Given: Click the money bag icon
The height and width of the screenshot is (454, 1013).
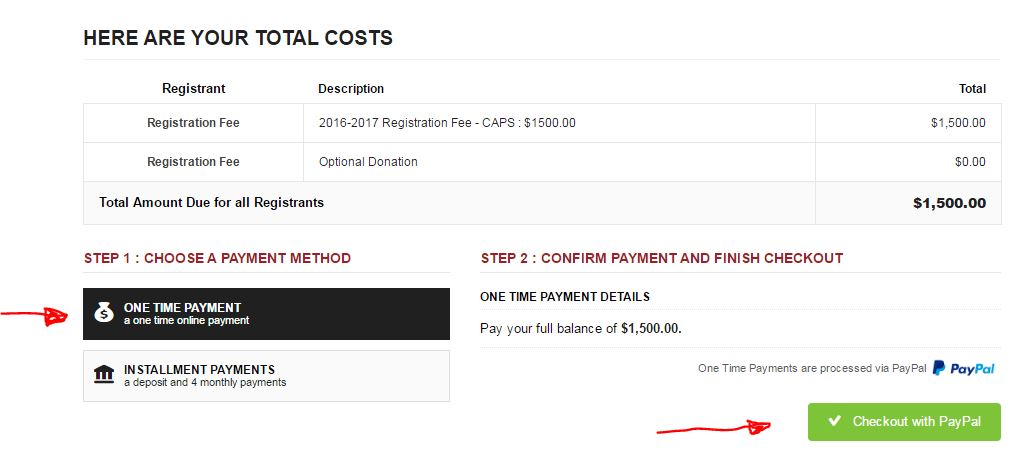Looking at the screenshot, I should (x=104, y=313).
